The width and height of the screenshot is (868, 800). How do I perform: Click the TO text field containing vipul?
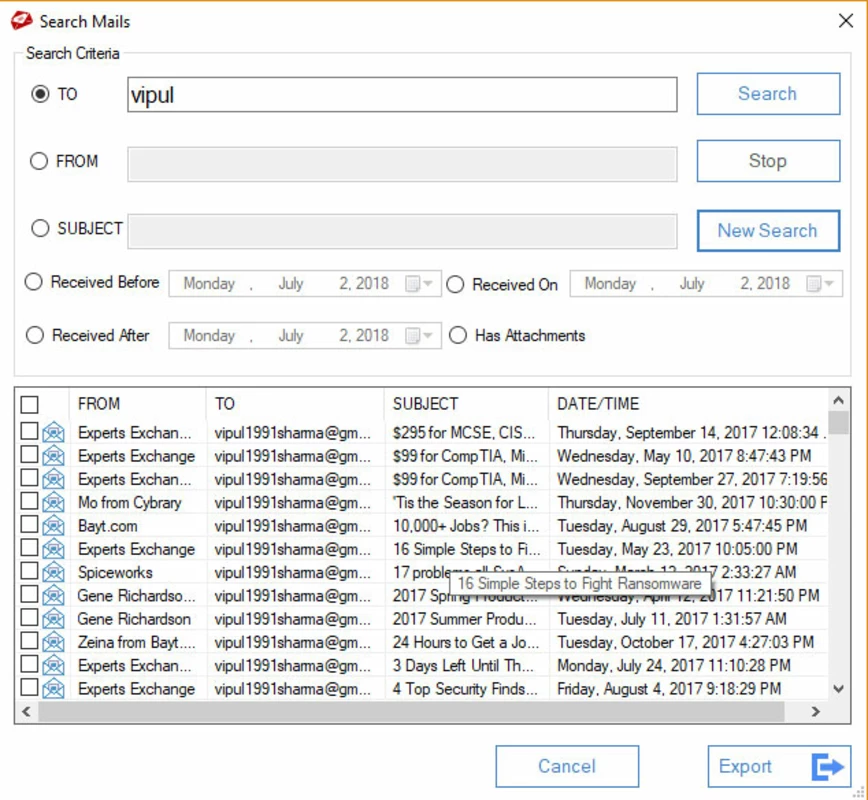[x=402, y=95]
